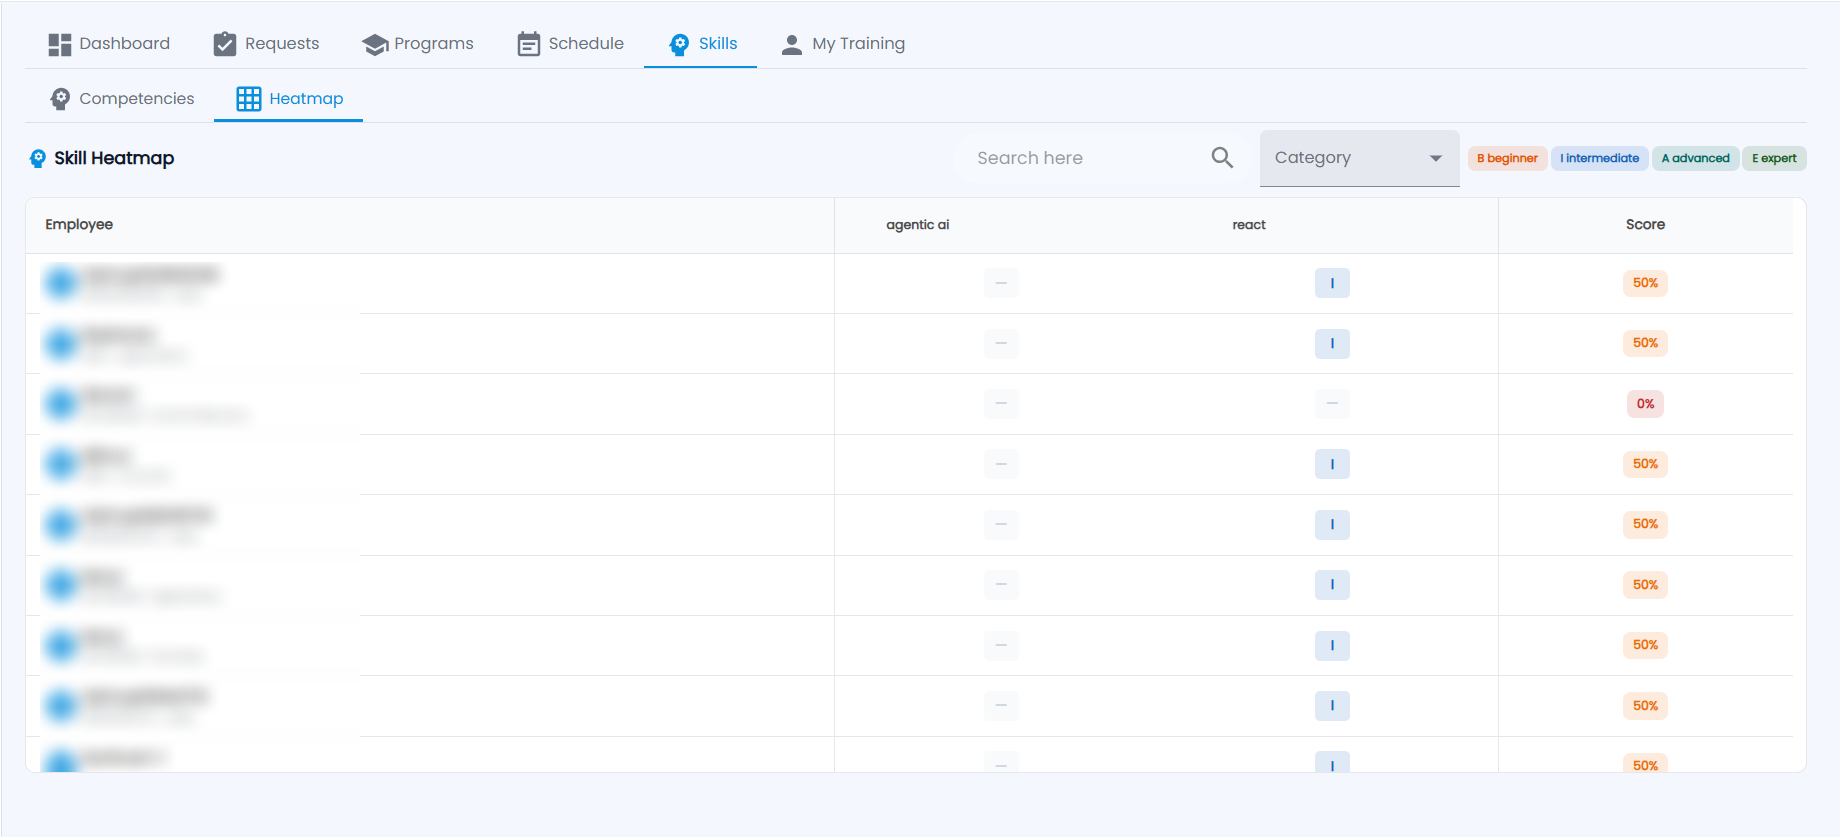
Task: Click the search magnifier icon
Action: pyautogui.click(x=1222, y=157)
